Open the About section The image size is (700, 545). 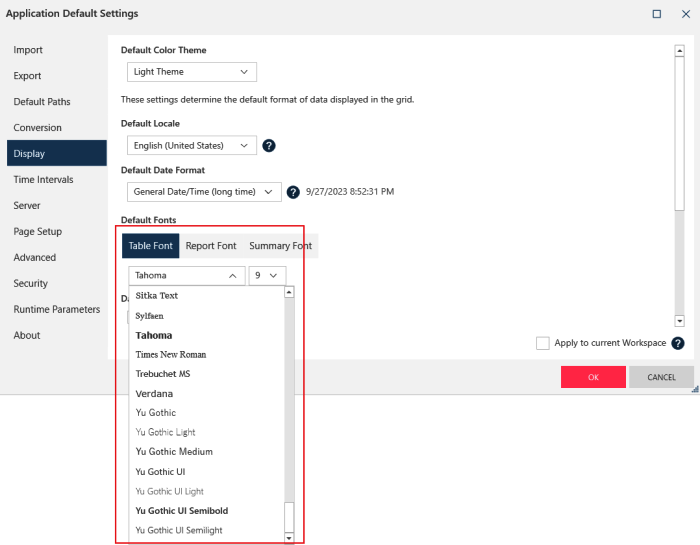tap(57, 335)
